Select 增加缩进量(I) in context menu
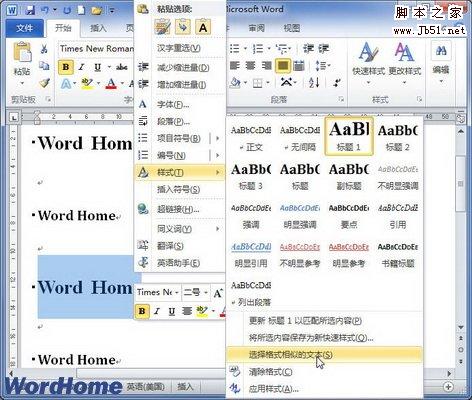The image size is (472, 400). point(180,85)
